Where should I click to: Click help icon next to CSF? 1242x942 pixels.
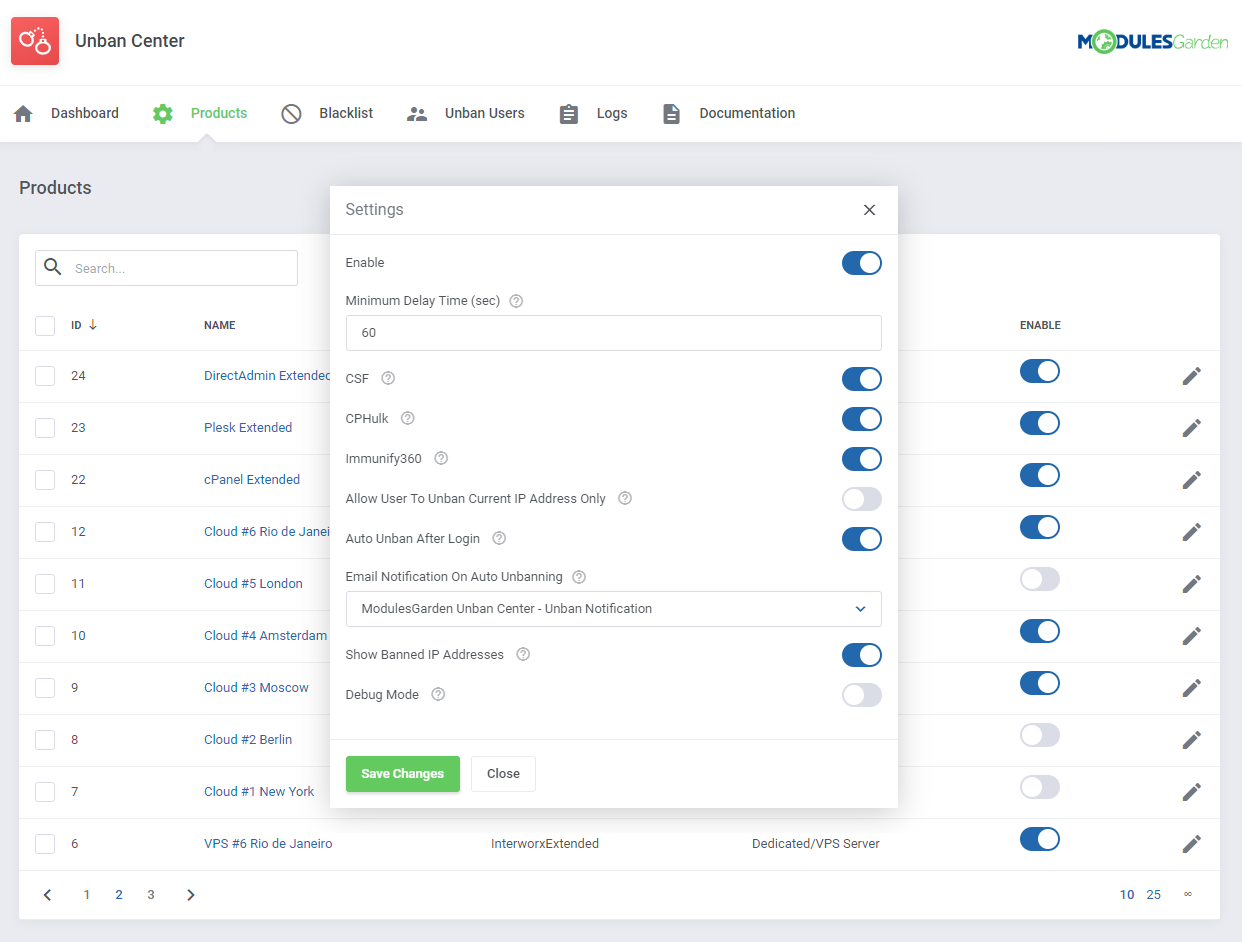[388, 379]
